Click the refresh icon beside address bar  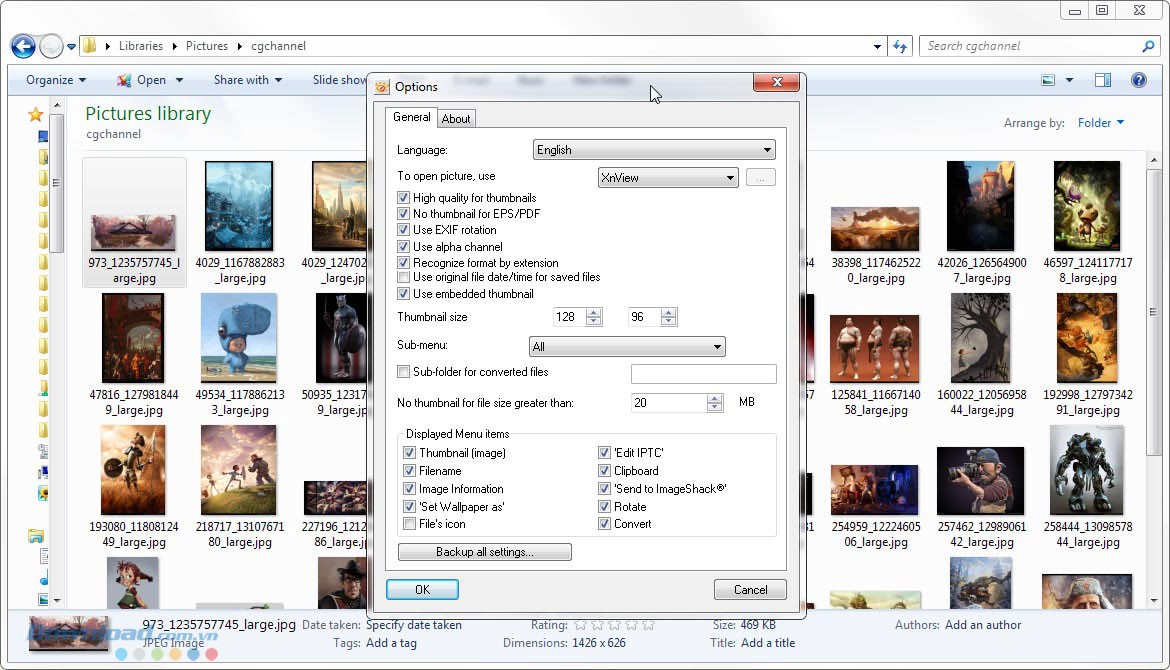900,46
